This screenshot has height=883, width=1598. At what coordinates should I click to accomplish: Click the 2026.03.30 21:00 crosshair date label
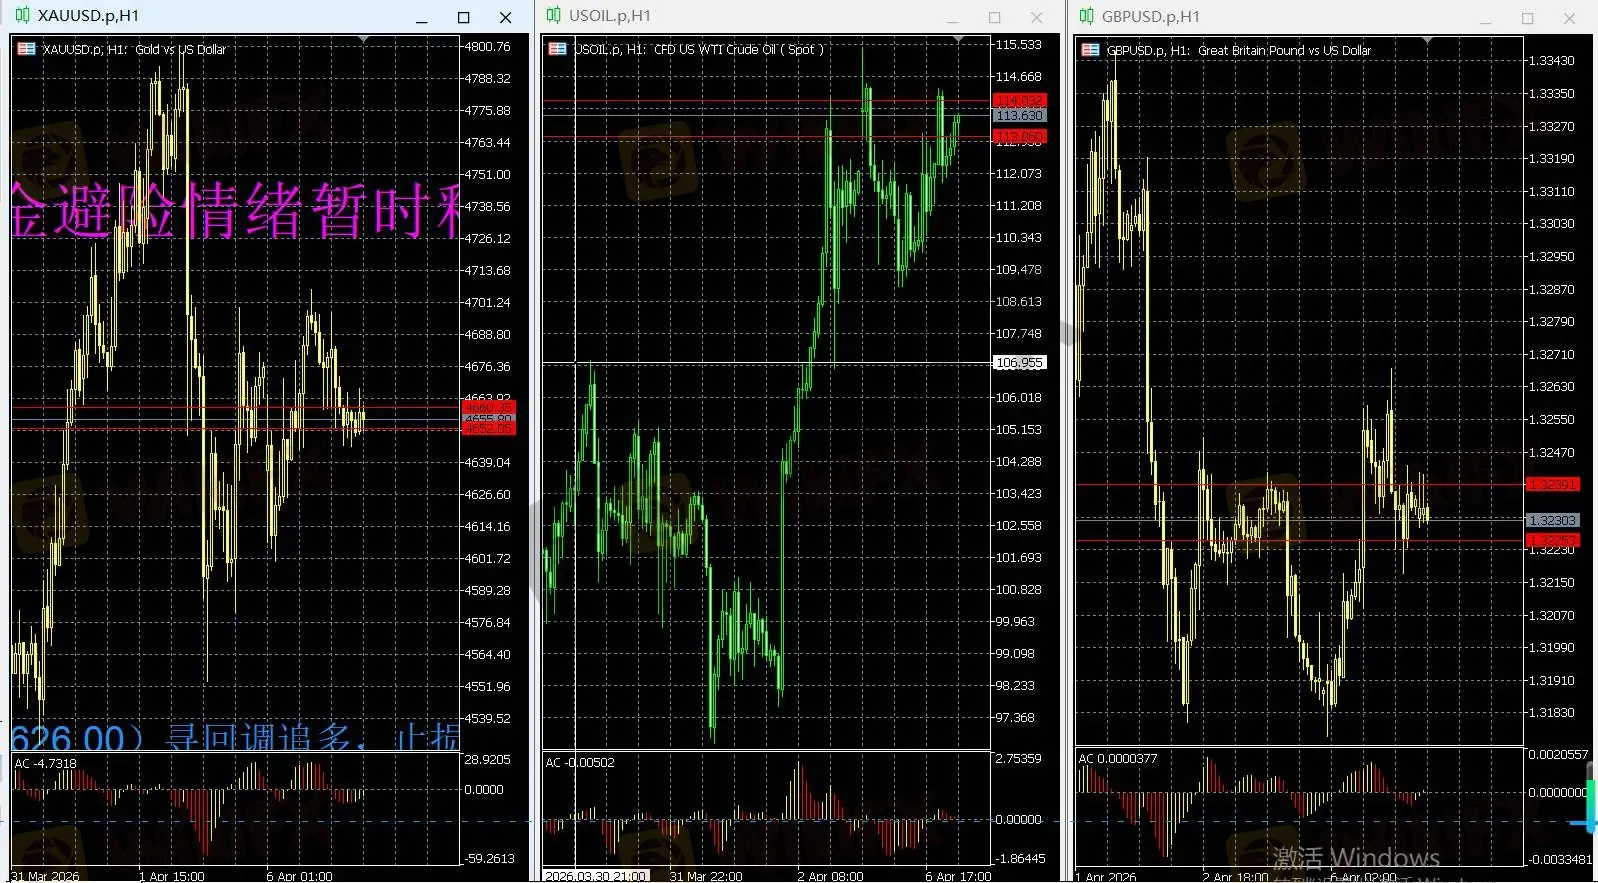coord(596,876)
